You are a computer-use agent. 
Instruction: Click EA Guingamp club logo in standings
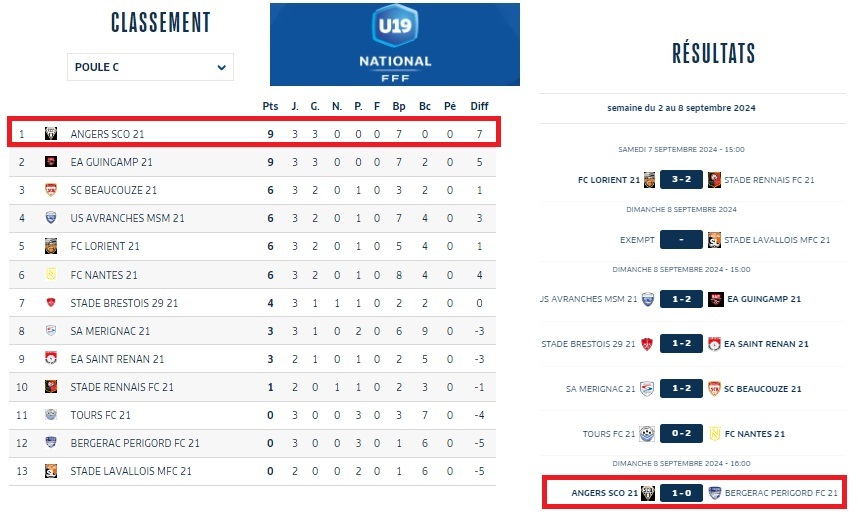coord(50,162)
